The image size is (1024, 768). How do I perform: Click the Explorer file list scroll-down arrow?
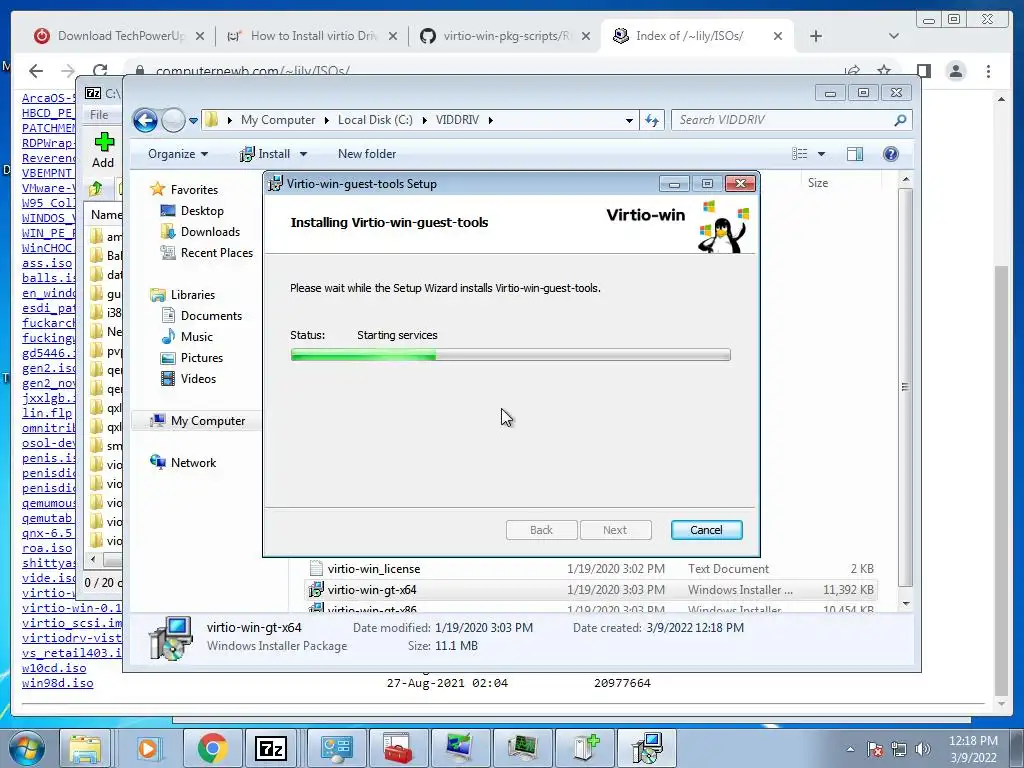click(906, 604)
